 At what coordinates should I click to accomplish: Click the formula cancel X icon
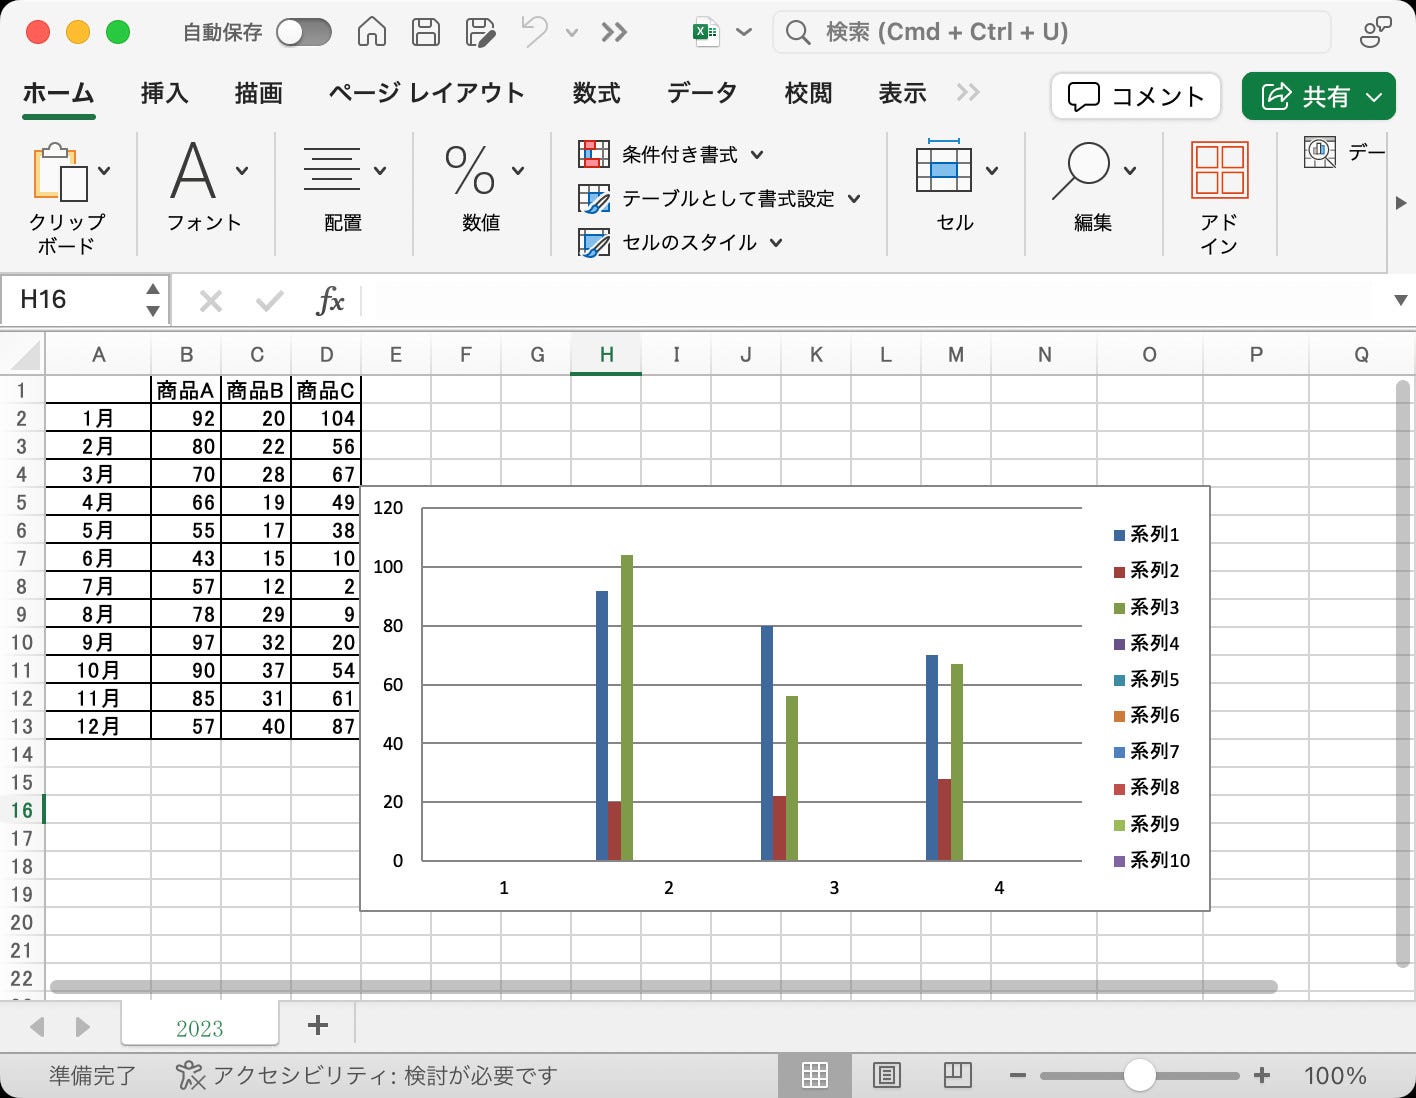pyautogui.click(x=210, y=300)
